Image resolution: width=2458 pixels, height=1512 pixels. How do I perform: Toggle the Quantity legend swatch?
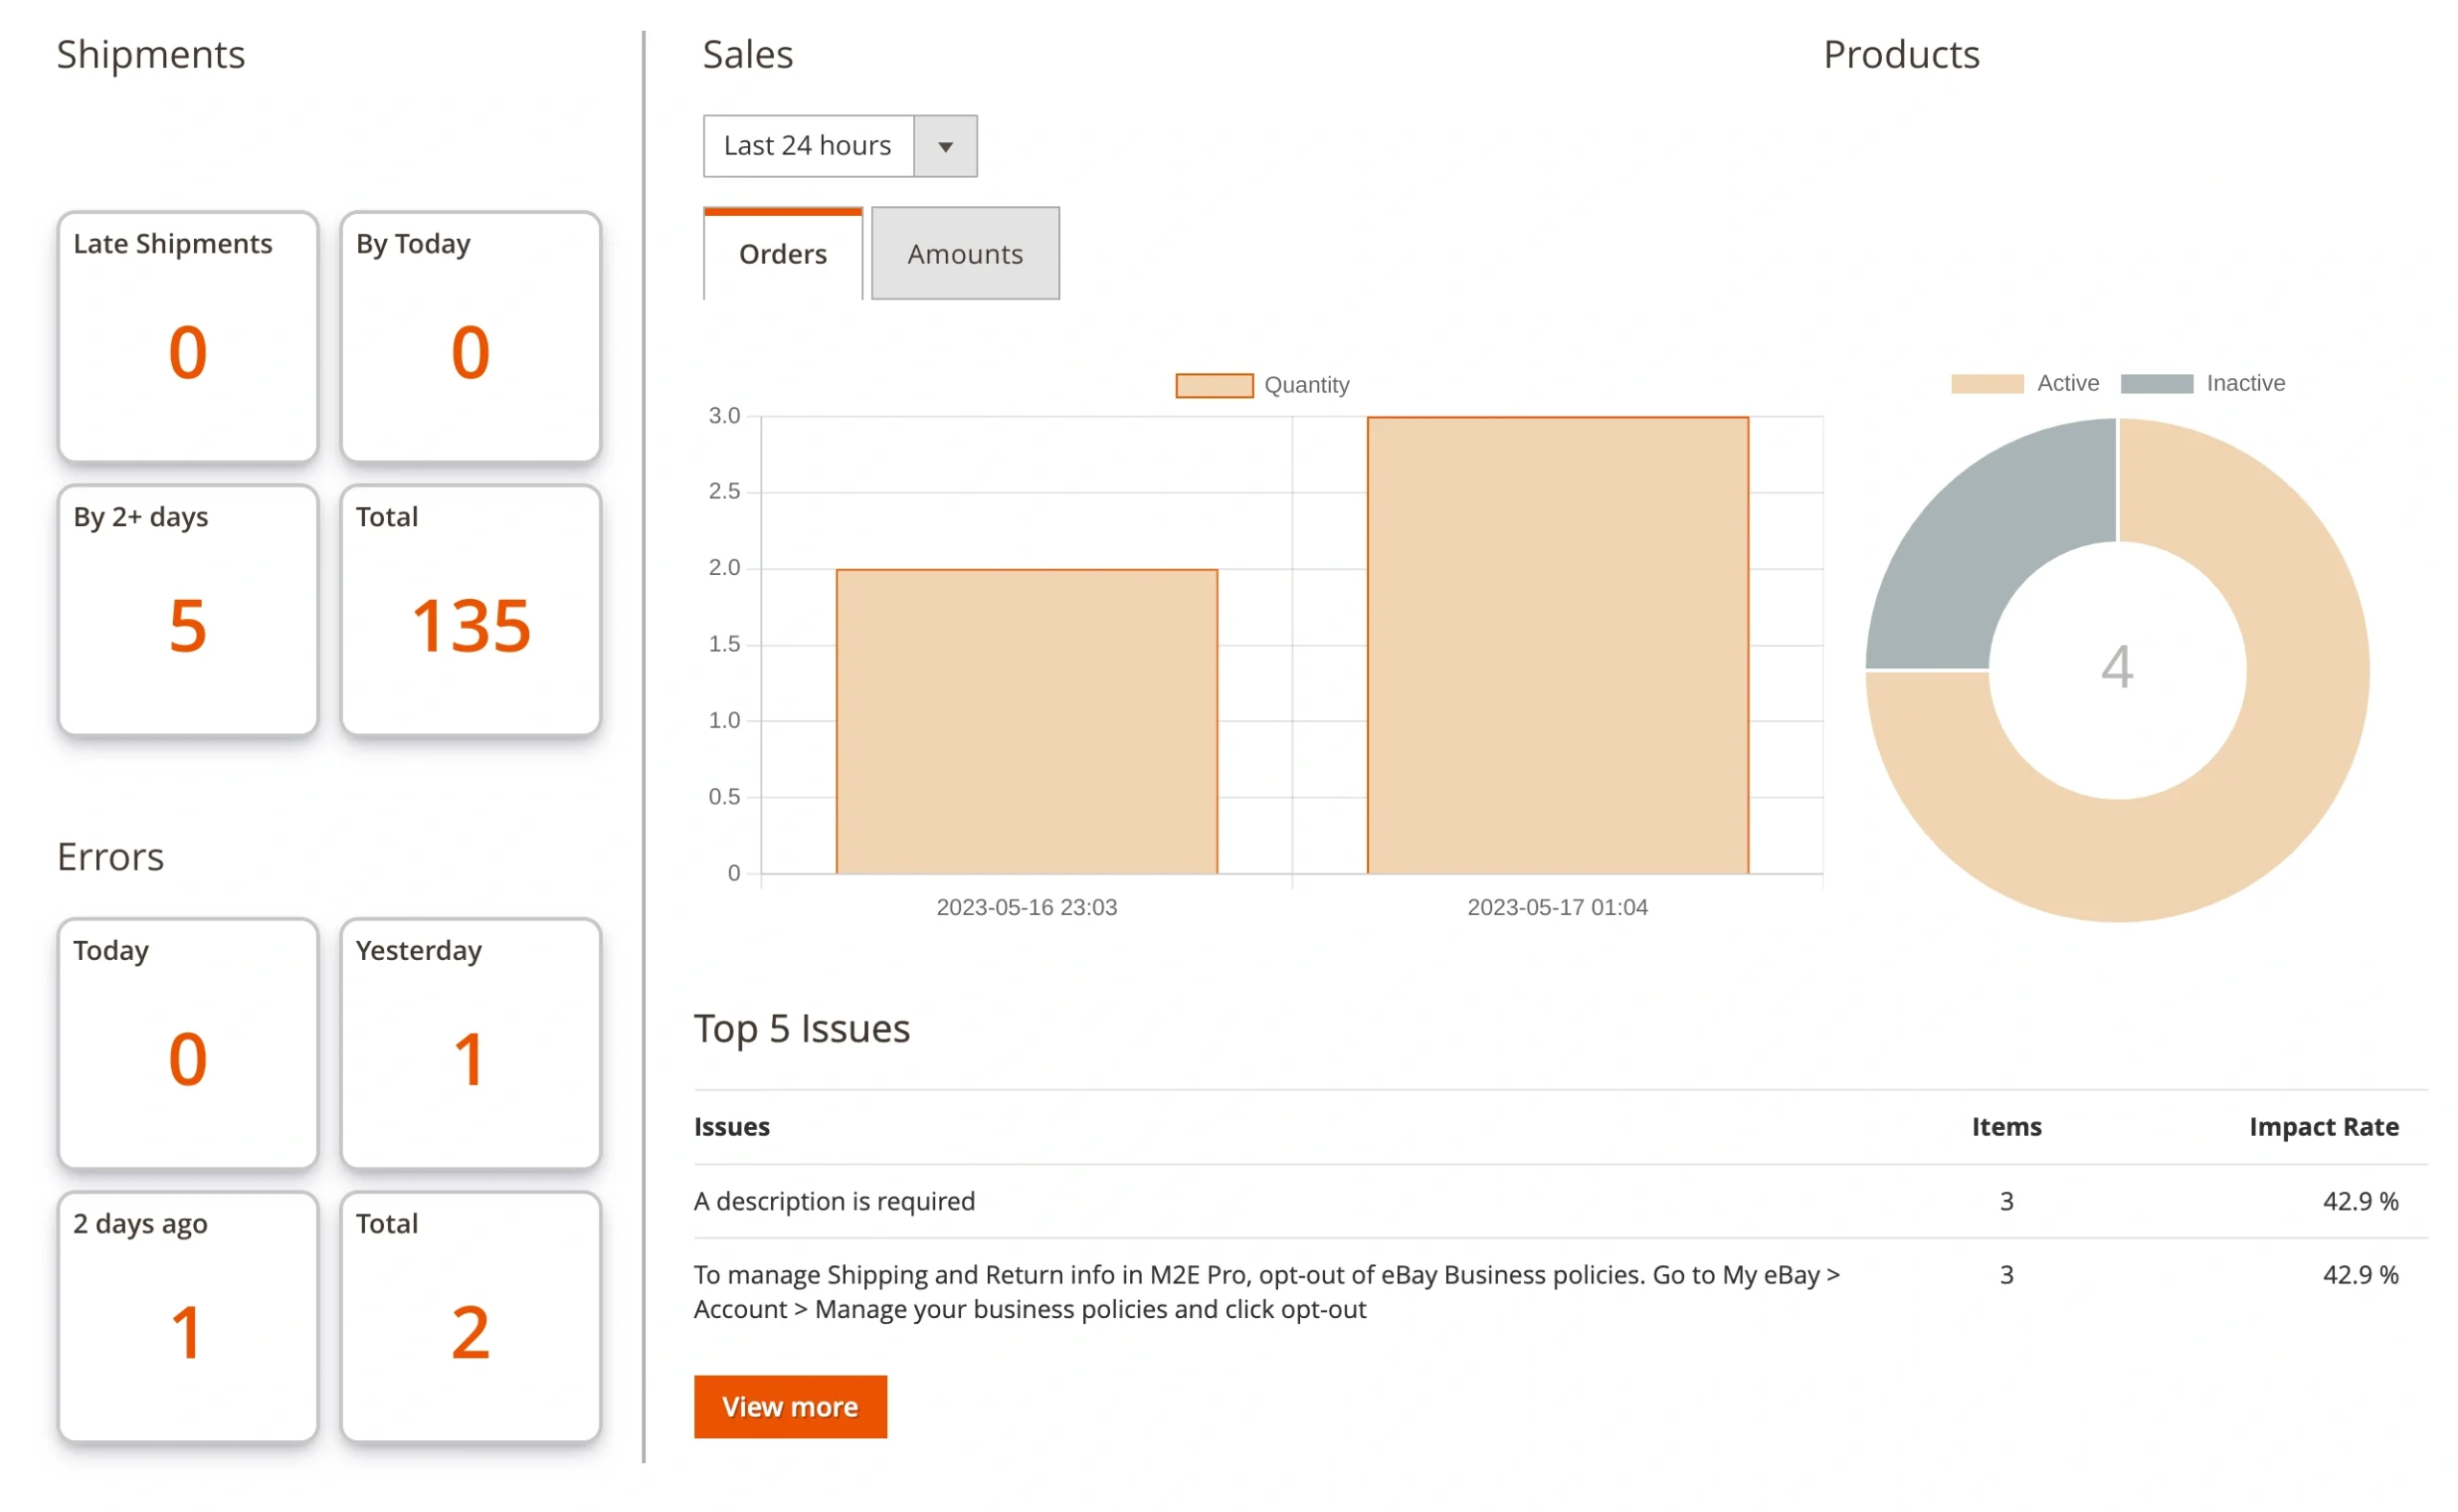[x=1213, y=385]
